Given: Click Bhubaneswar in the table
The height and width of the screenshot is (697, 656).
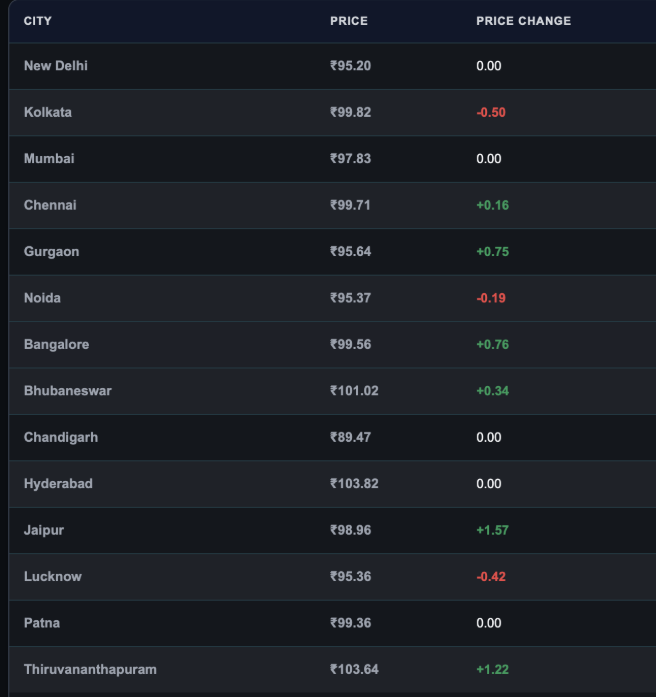Looking at the screenshot, I should 68,391.
